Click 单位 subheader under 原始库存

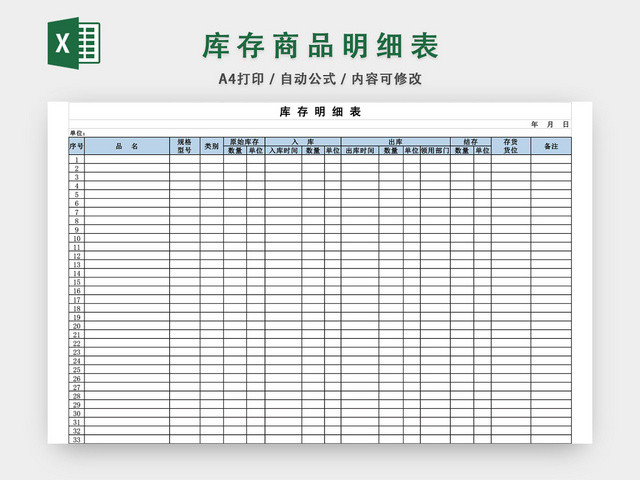click(256, 150)
